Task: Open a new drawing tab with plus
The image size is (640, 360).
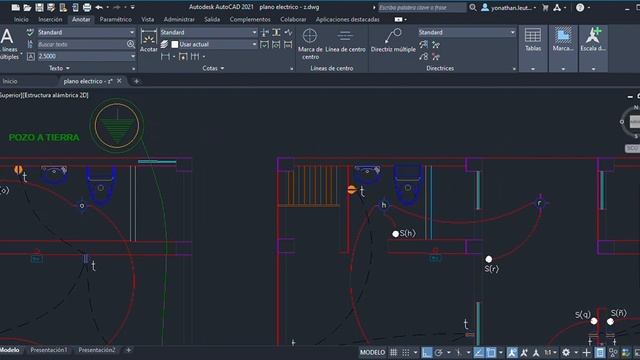Action: click(136, 81)
